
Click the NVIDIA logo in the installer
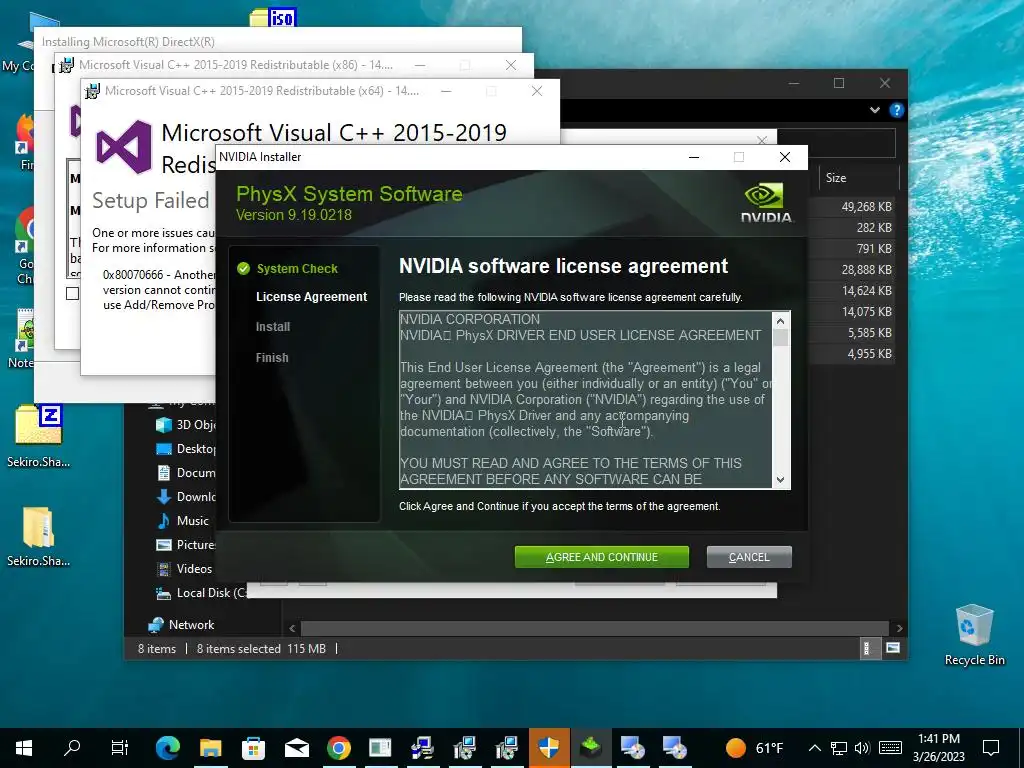[766, 203]
